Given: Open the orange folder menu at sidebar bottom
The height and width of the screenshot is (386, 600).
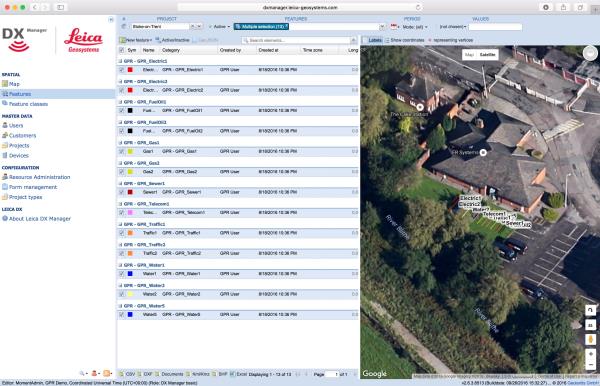Looking at the screenshot, I should (x=107, y=373).
